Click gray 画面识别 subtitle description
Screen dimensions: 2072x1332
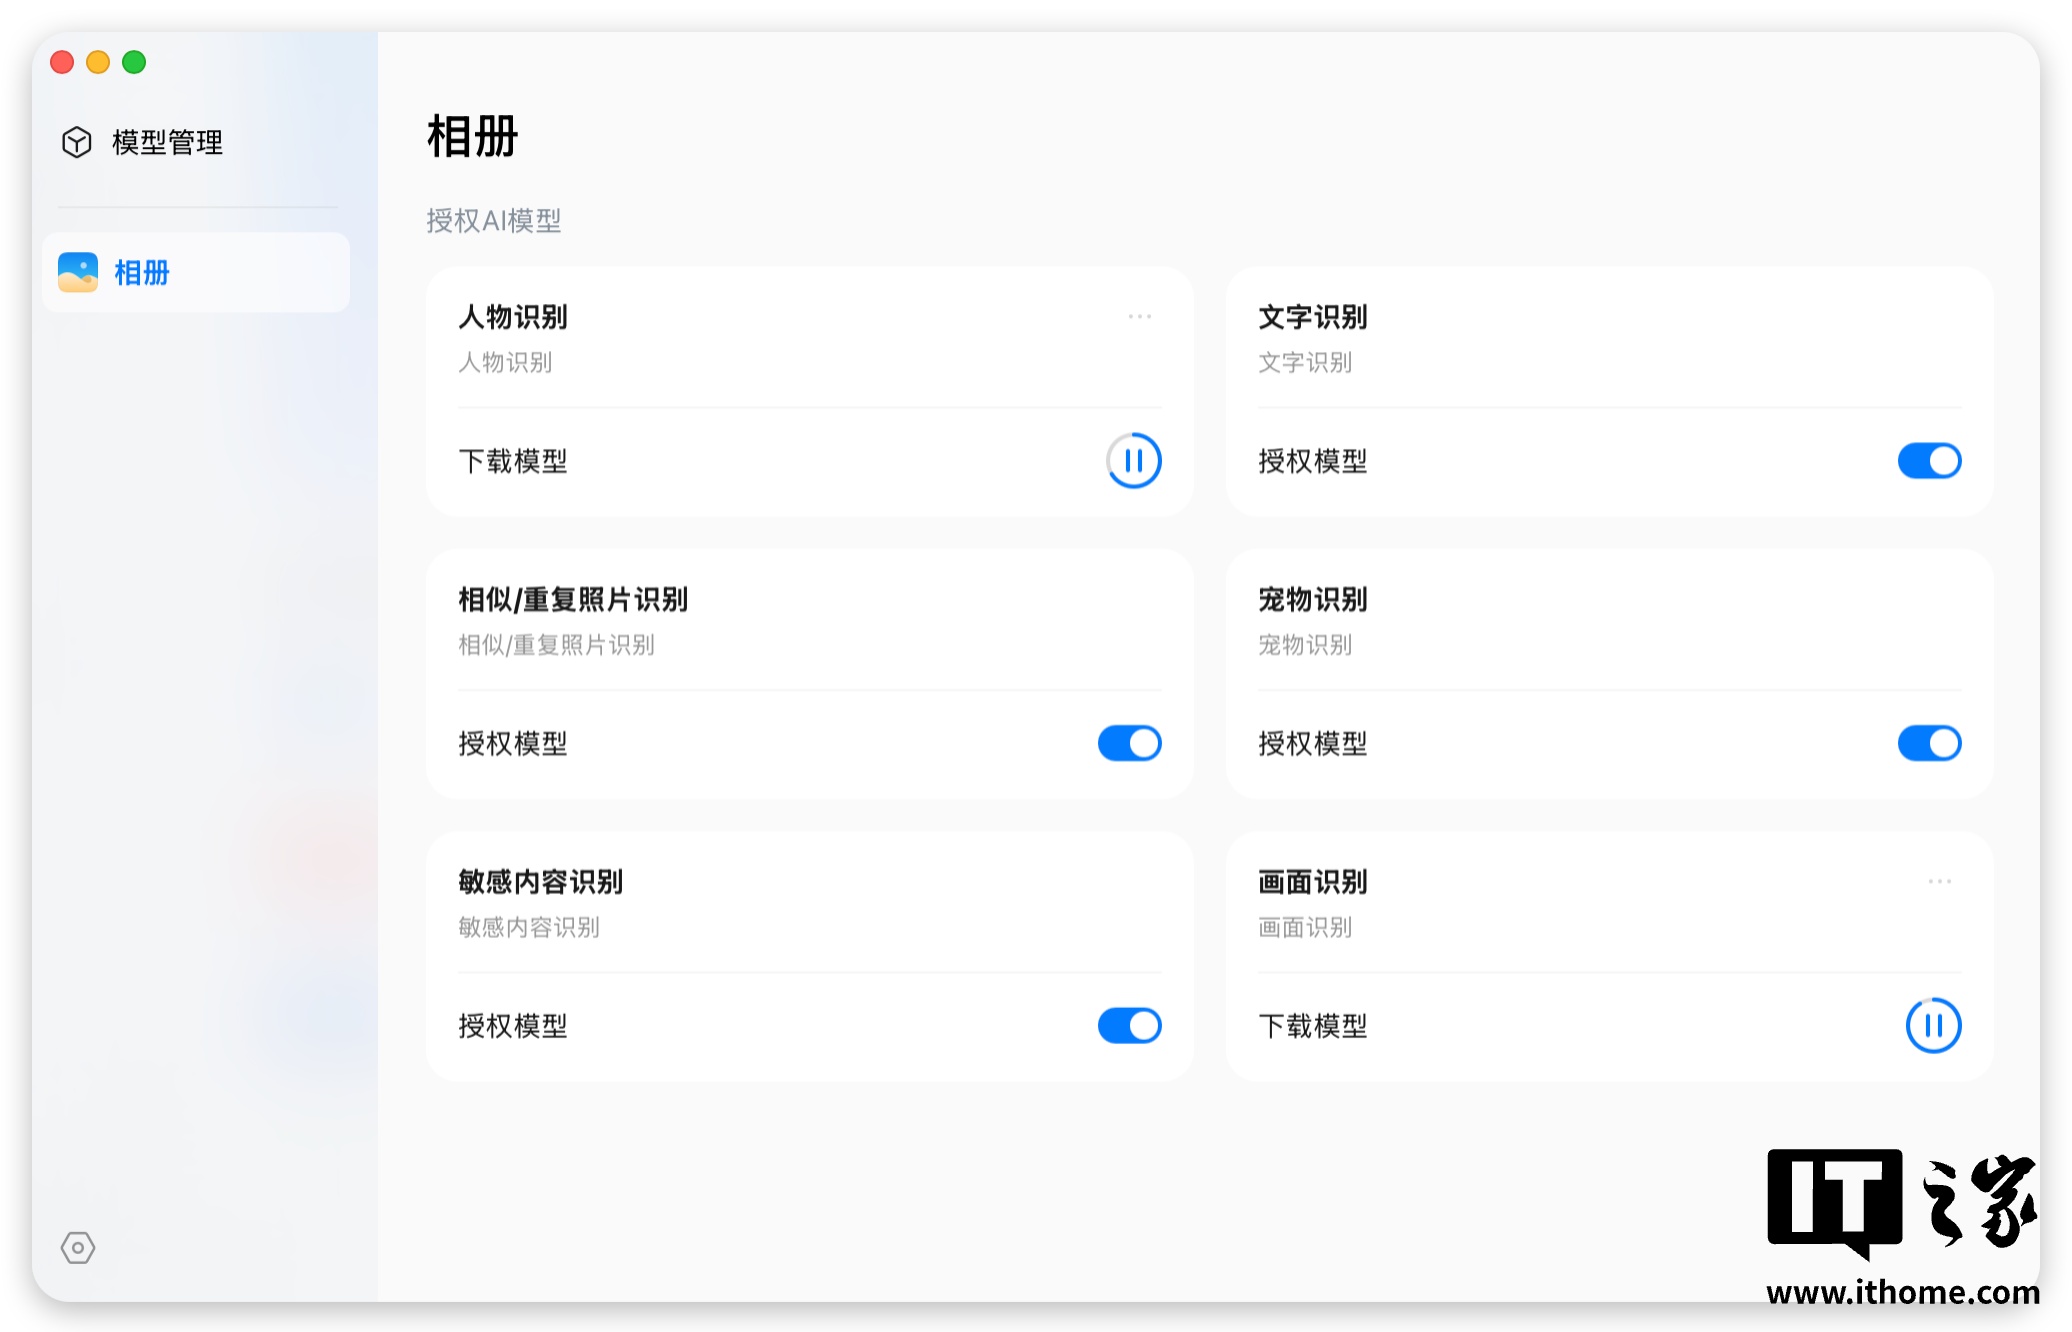pyautogui.click(x=1305, y=926)
